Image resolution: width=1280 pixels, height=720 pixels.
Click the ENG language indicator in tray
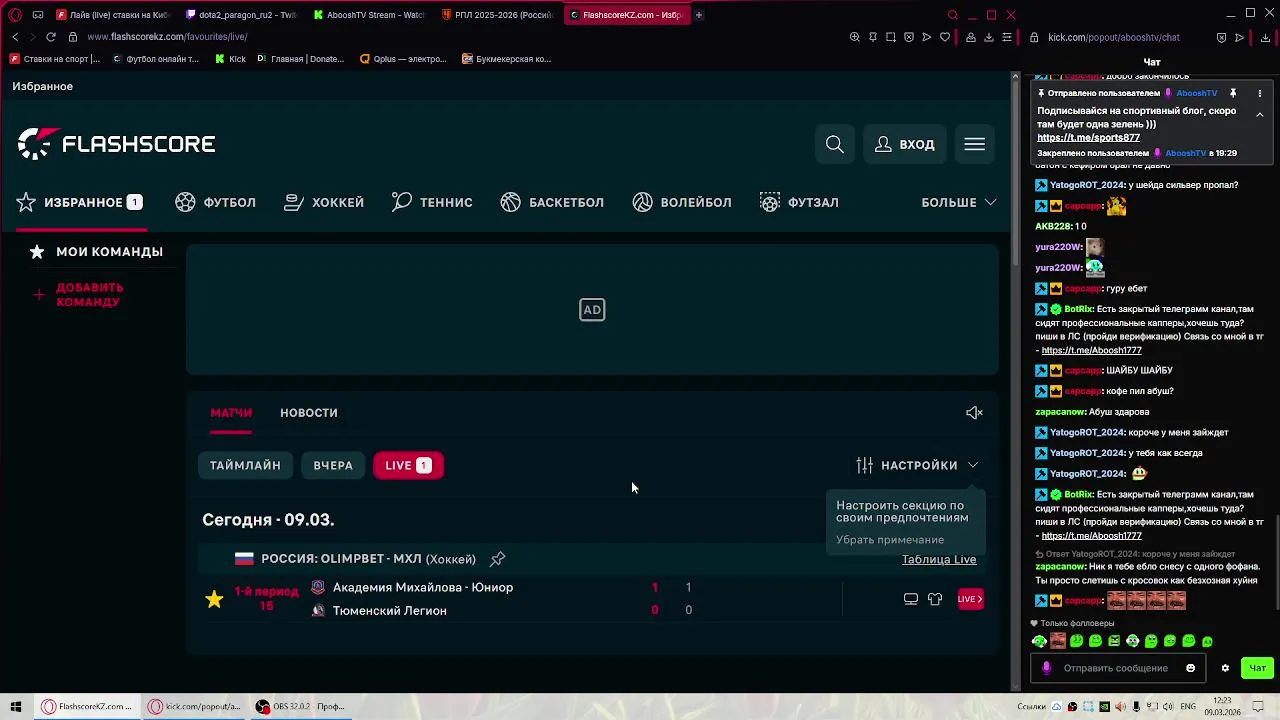click(1188, 706)
